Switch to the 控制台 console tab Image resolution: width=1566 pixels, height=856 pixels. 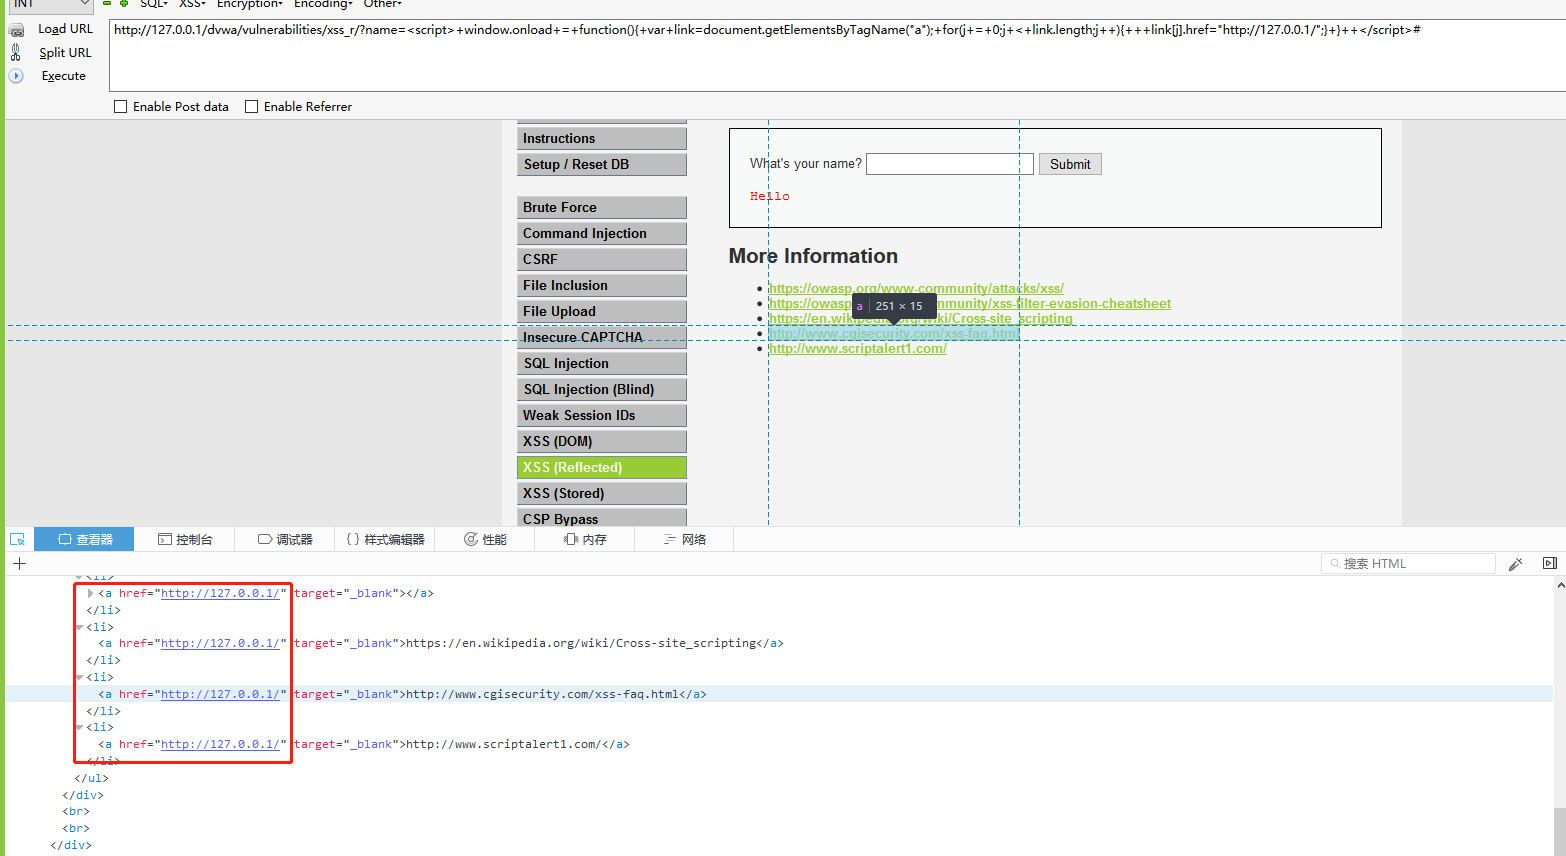click(x=187, y=539)
